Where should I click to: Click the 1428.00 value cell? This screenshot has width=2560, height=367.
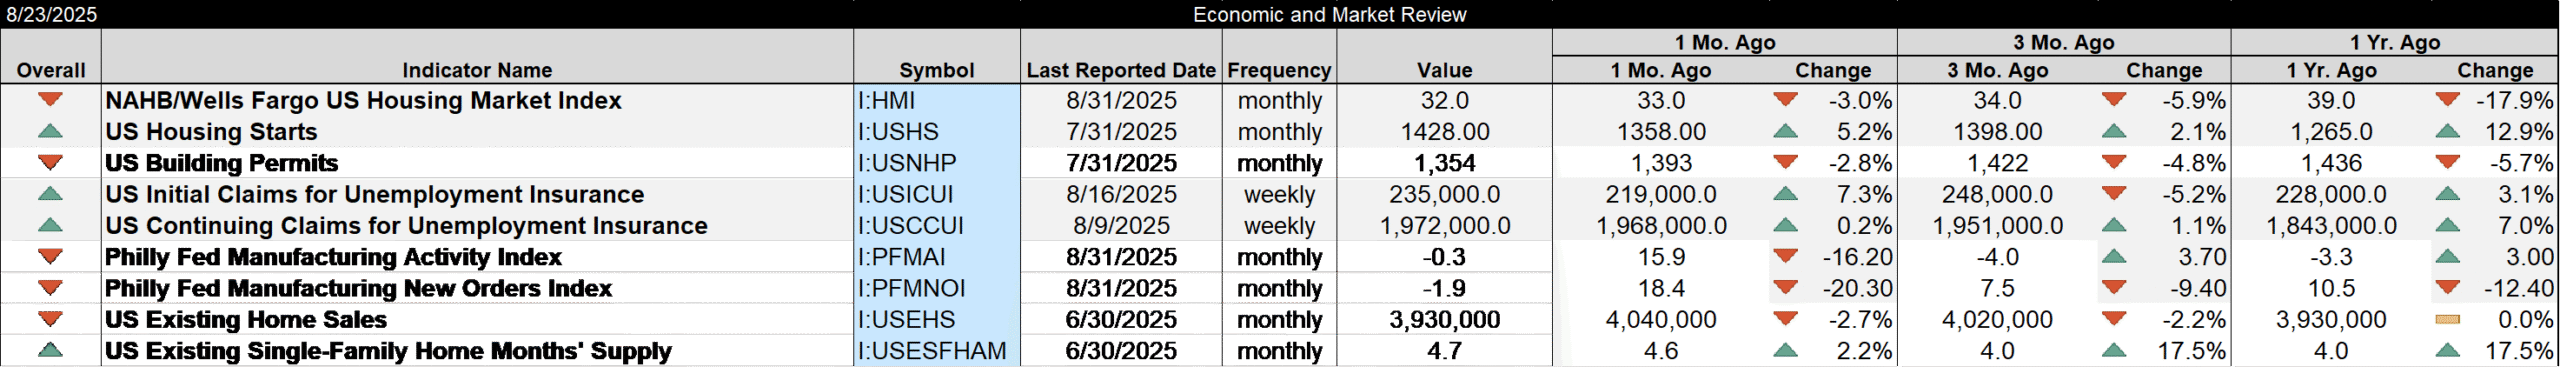click(1444, 131)
